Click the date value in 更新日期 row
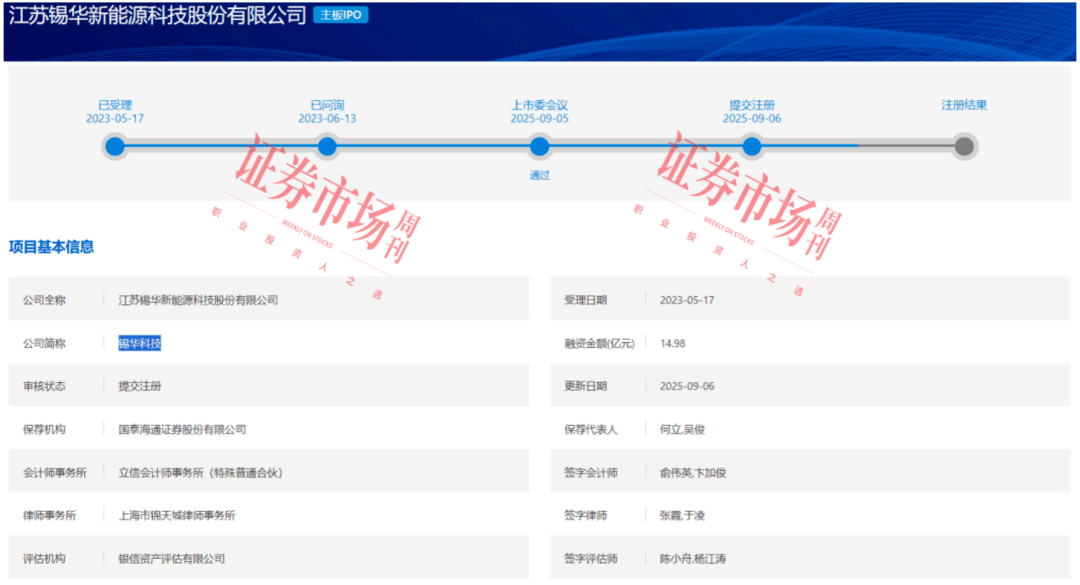The height and width of the screenshot is (585, 1080). (x=687, y=386)
